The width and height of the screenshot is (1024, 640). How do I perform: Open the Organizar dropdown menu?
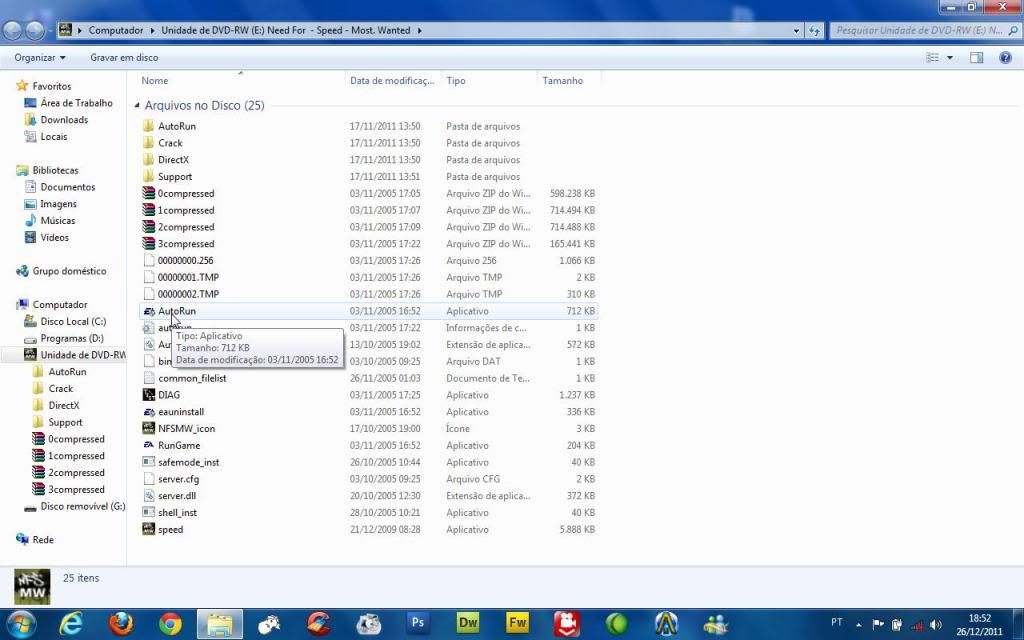40,58
